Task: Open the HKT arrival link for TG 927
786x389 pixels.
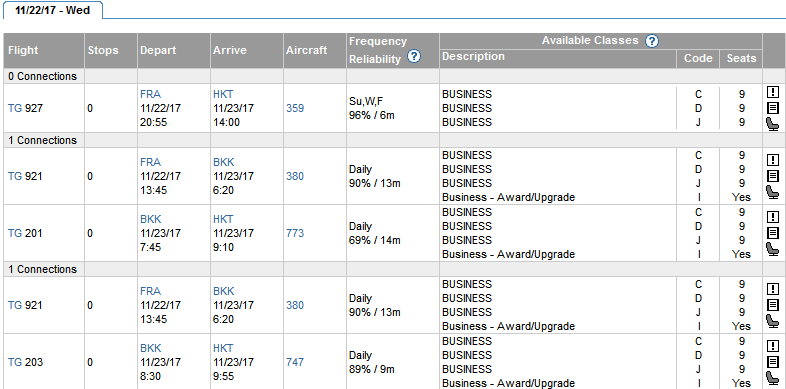Action: pos(223,94)
